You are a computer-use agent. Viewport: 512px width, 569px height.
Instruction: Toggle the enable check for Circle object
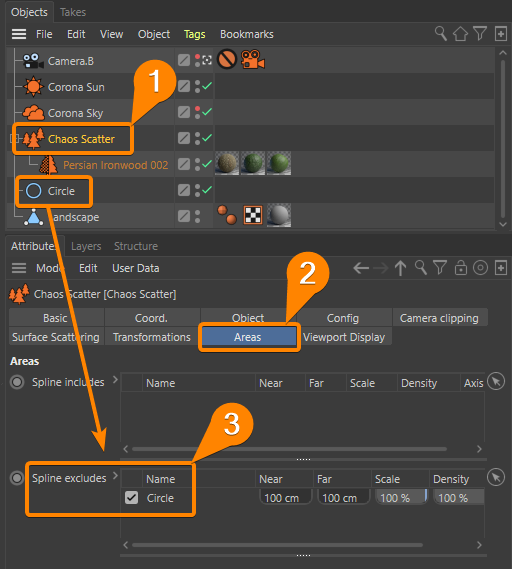[207, 190]
